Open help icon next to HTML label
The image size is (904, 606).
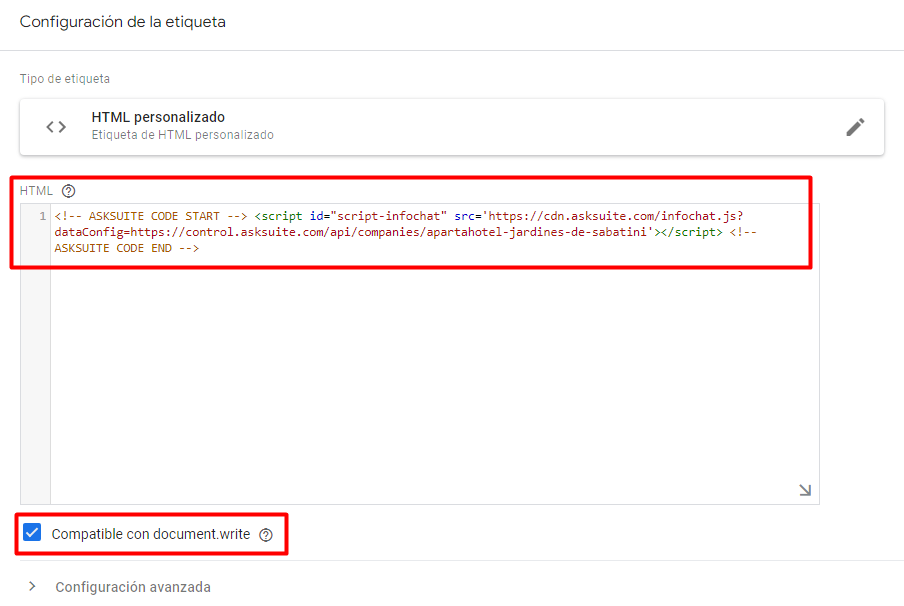pyautogui.click(x=69, y=191)
